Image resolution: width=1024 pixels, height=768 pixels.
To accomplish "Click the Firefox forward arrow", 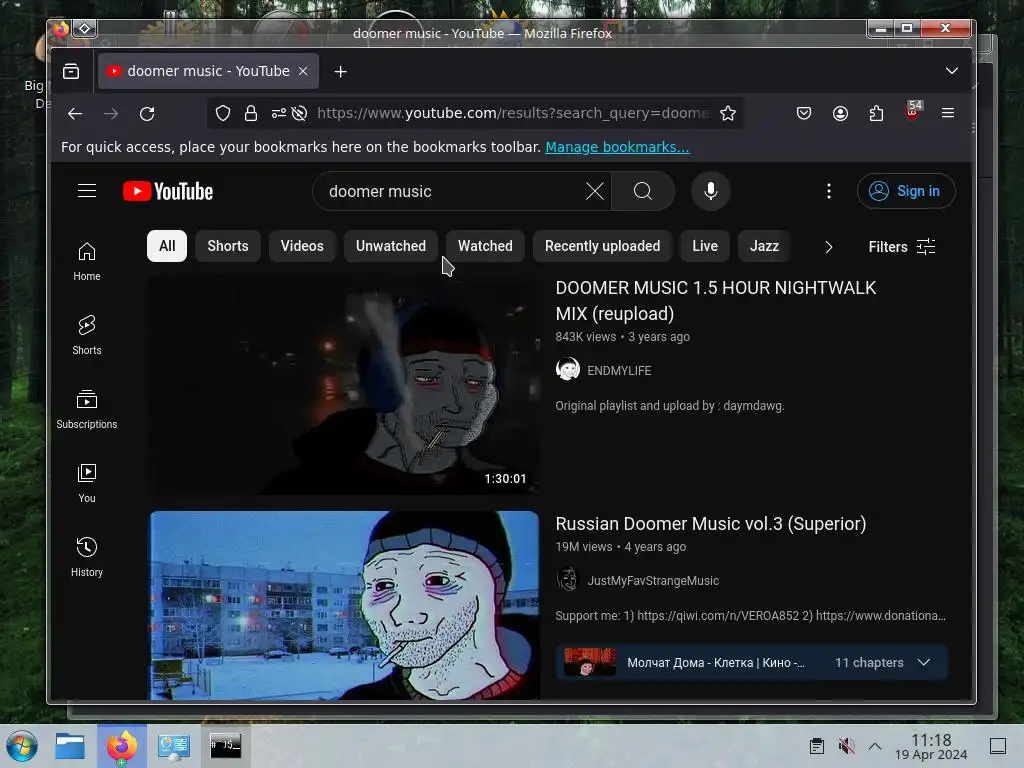I will point(111,114).
